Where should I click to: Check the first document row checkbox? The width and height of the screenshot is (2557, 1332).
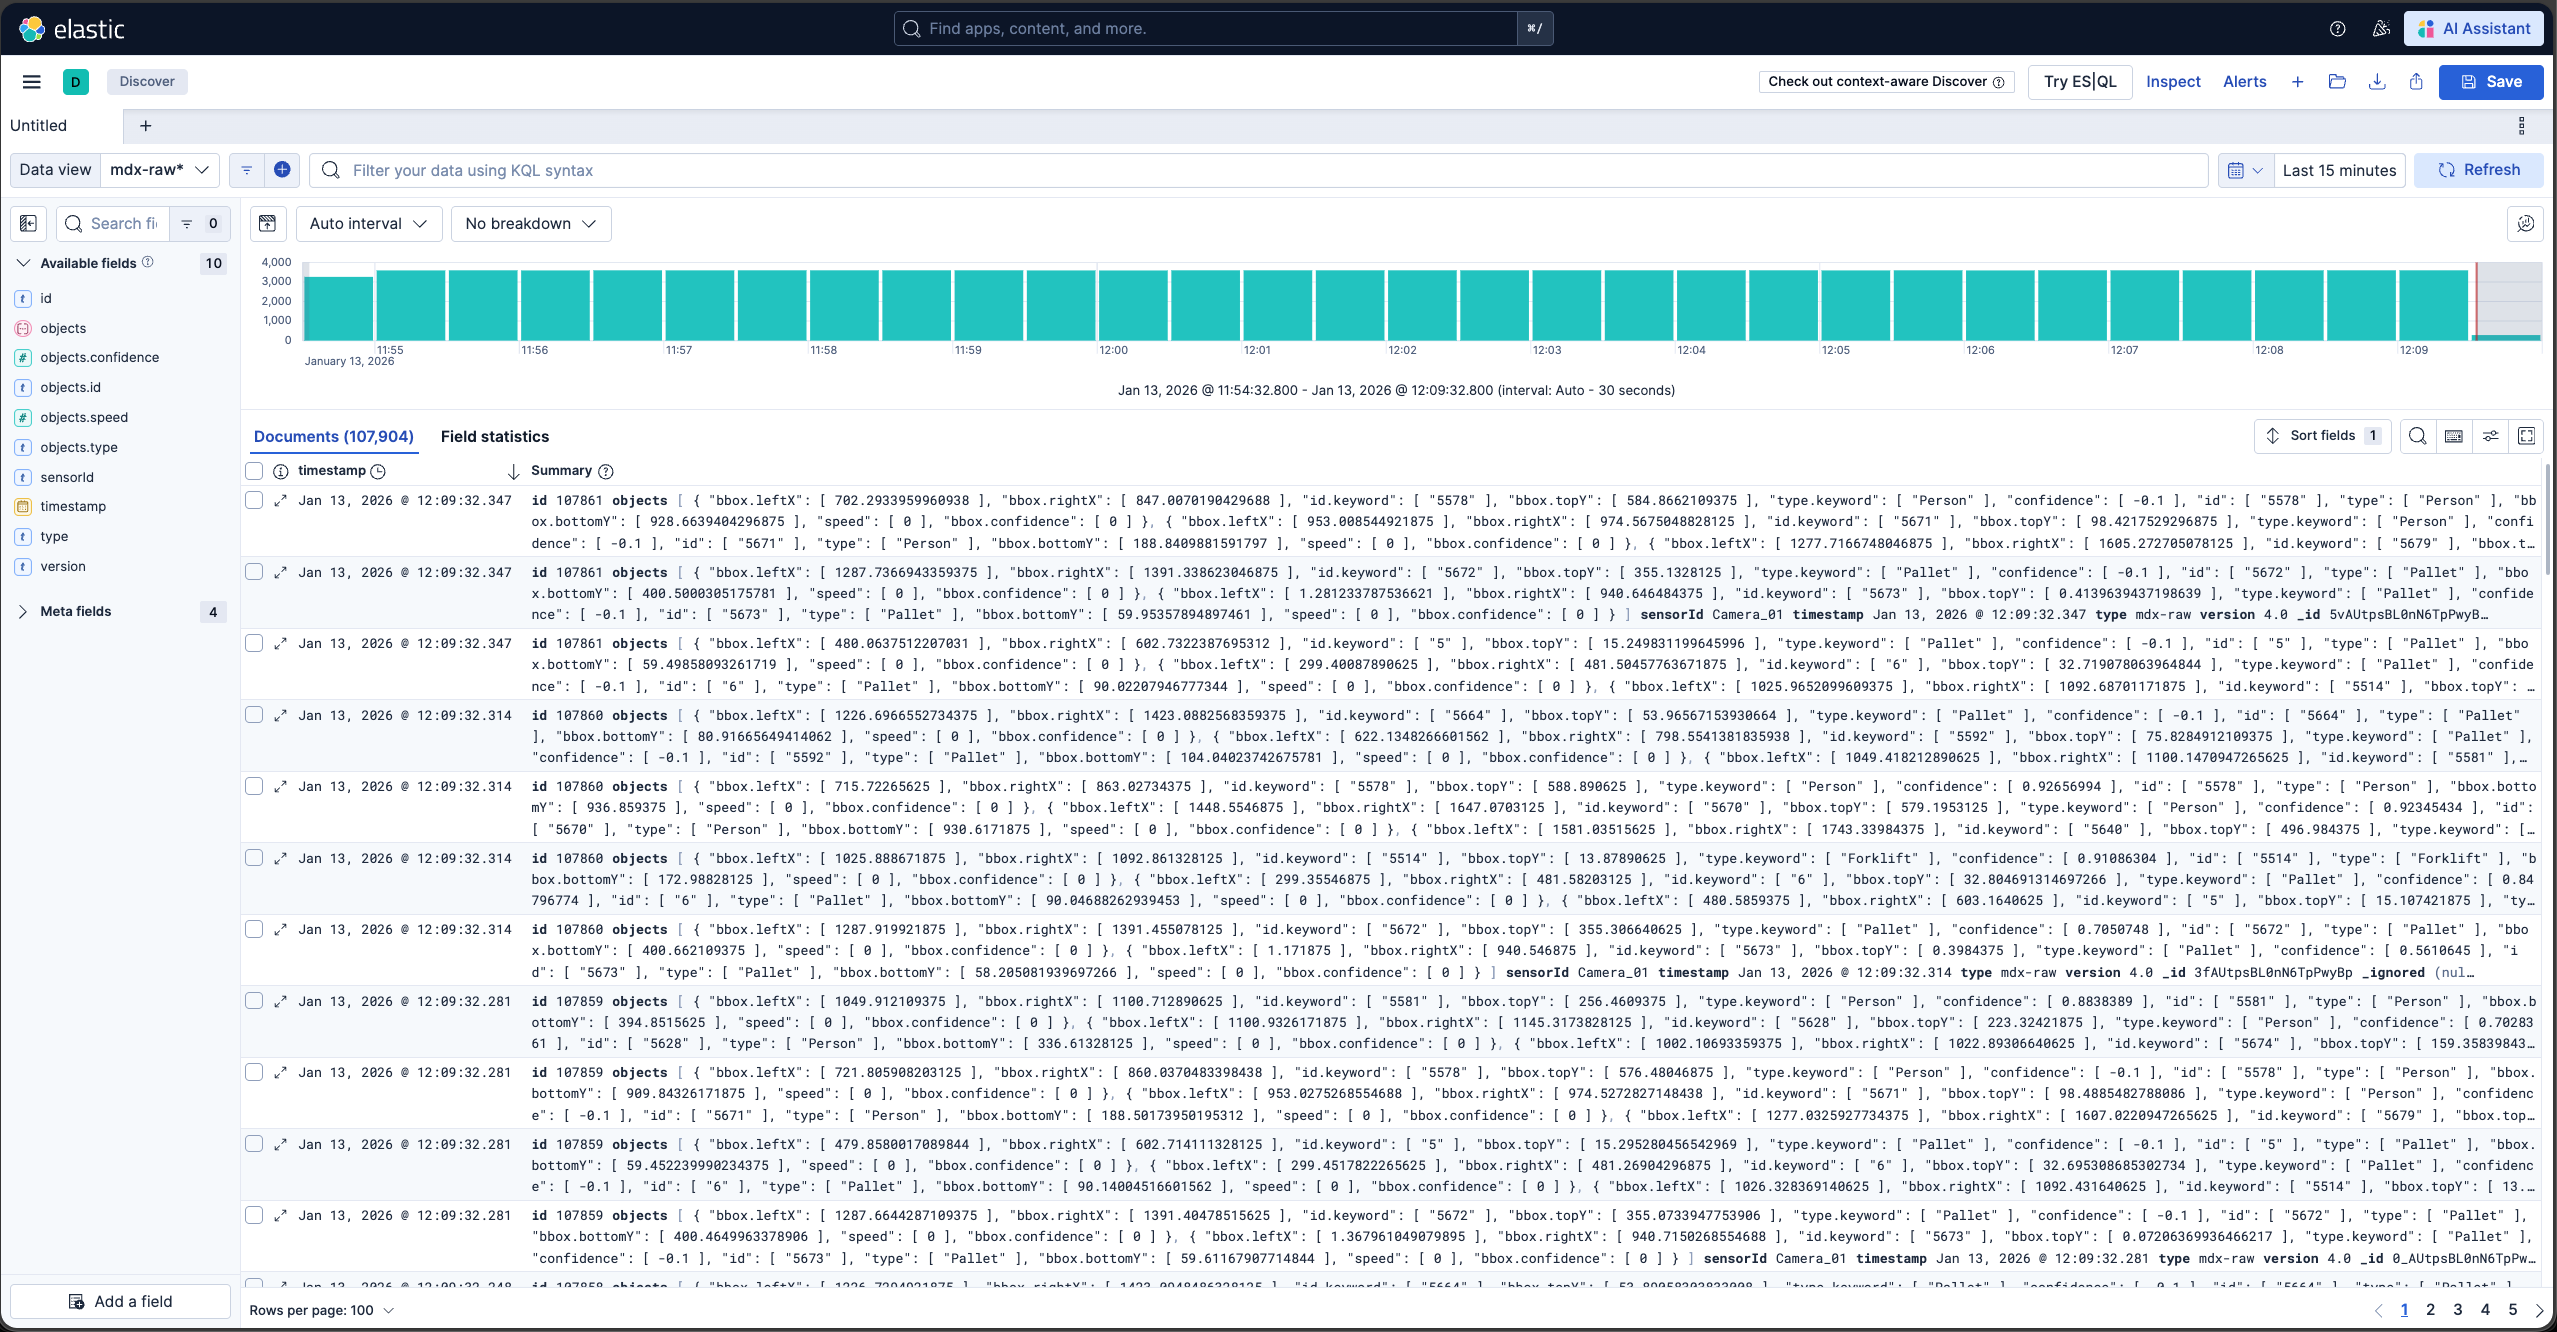pyautogui.click(x=253, y=500)
